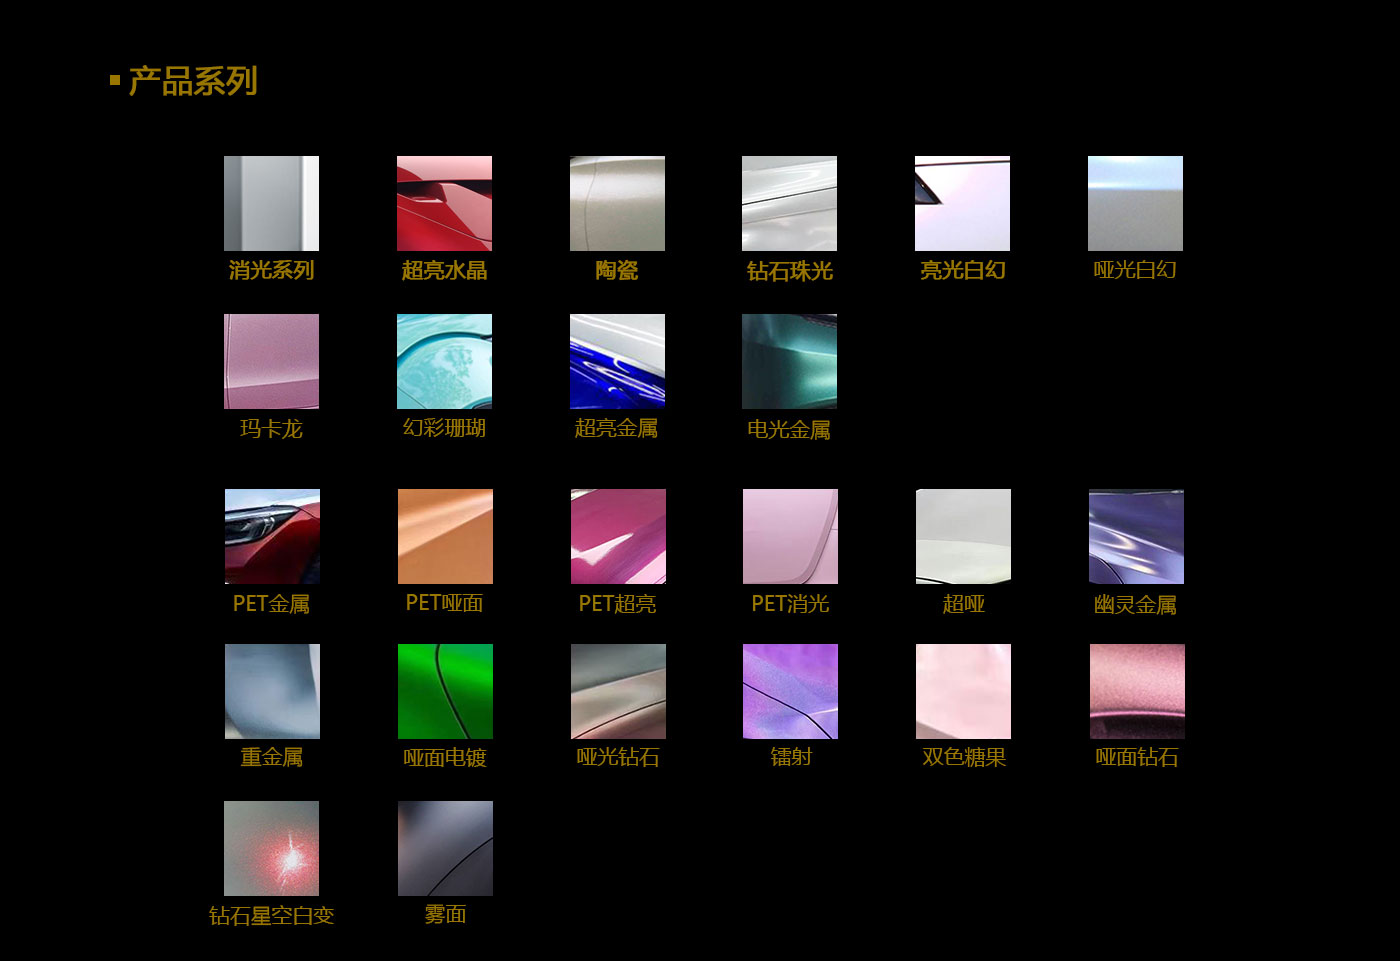Image resolution: width=1400 pixels, height=961 pixels.
Task: Click the violet 镭射 thumbnail
Action: pyautogui.click(x=790, y=691)
